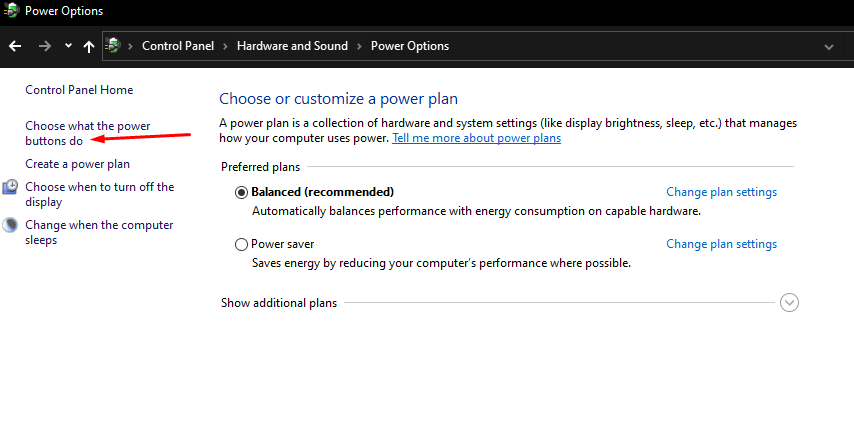Open the recent locations dropdown arrow
The image size is (854, 424).
pos(68,46)
